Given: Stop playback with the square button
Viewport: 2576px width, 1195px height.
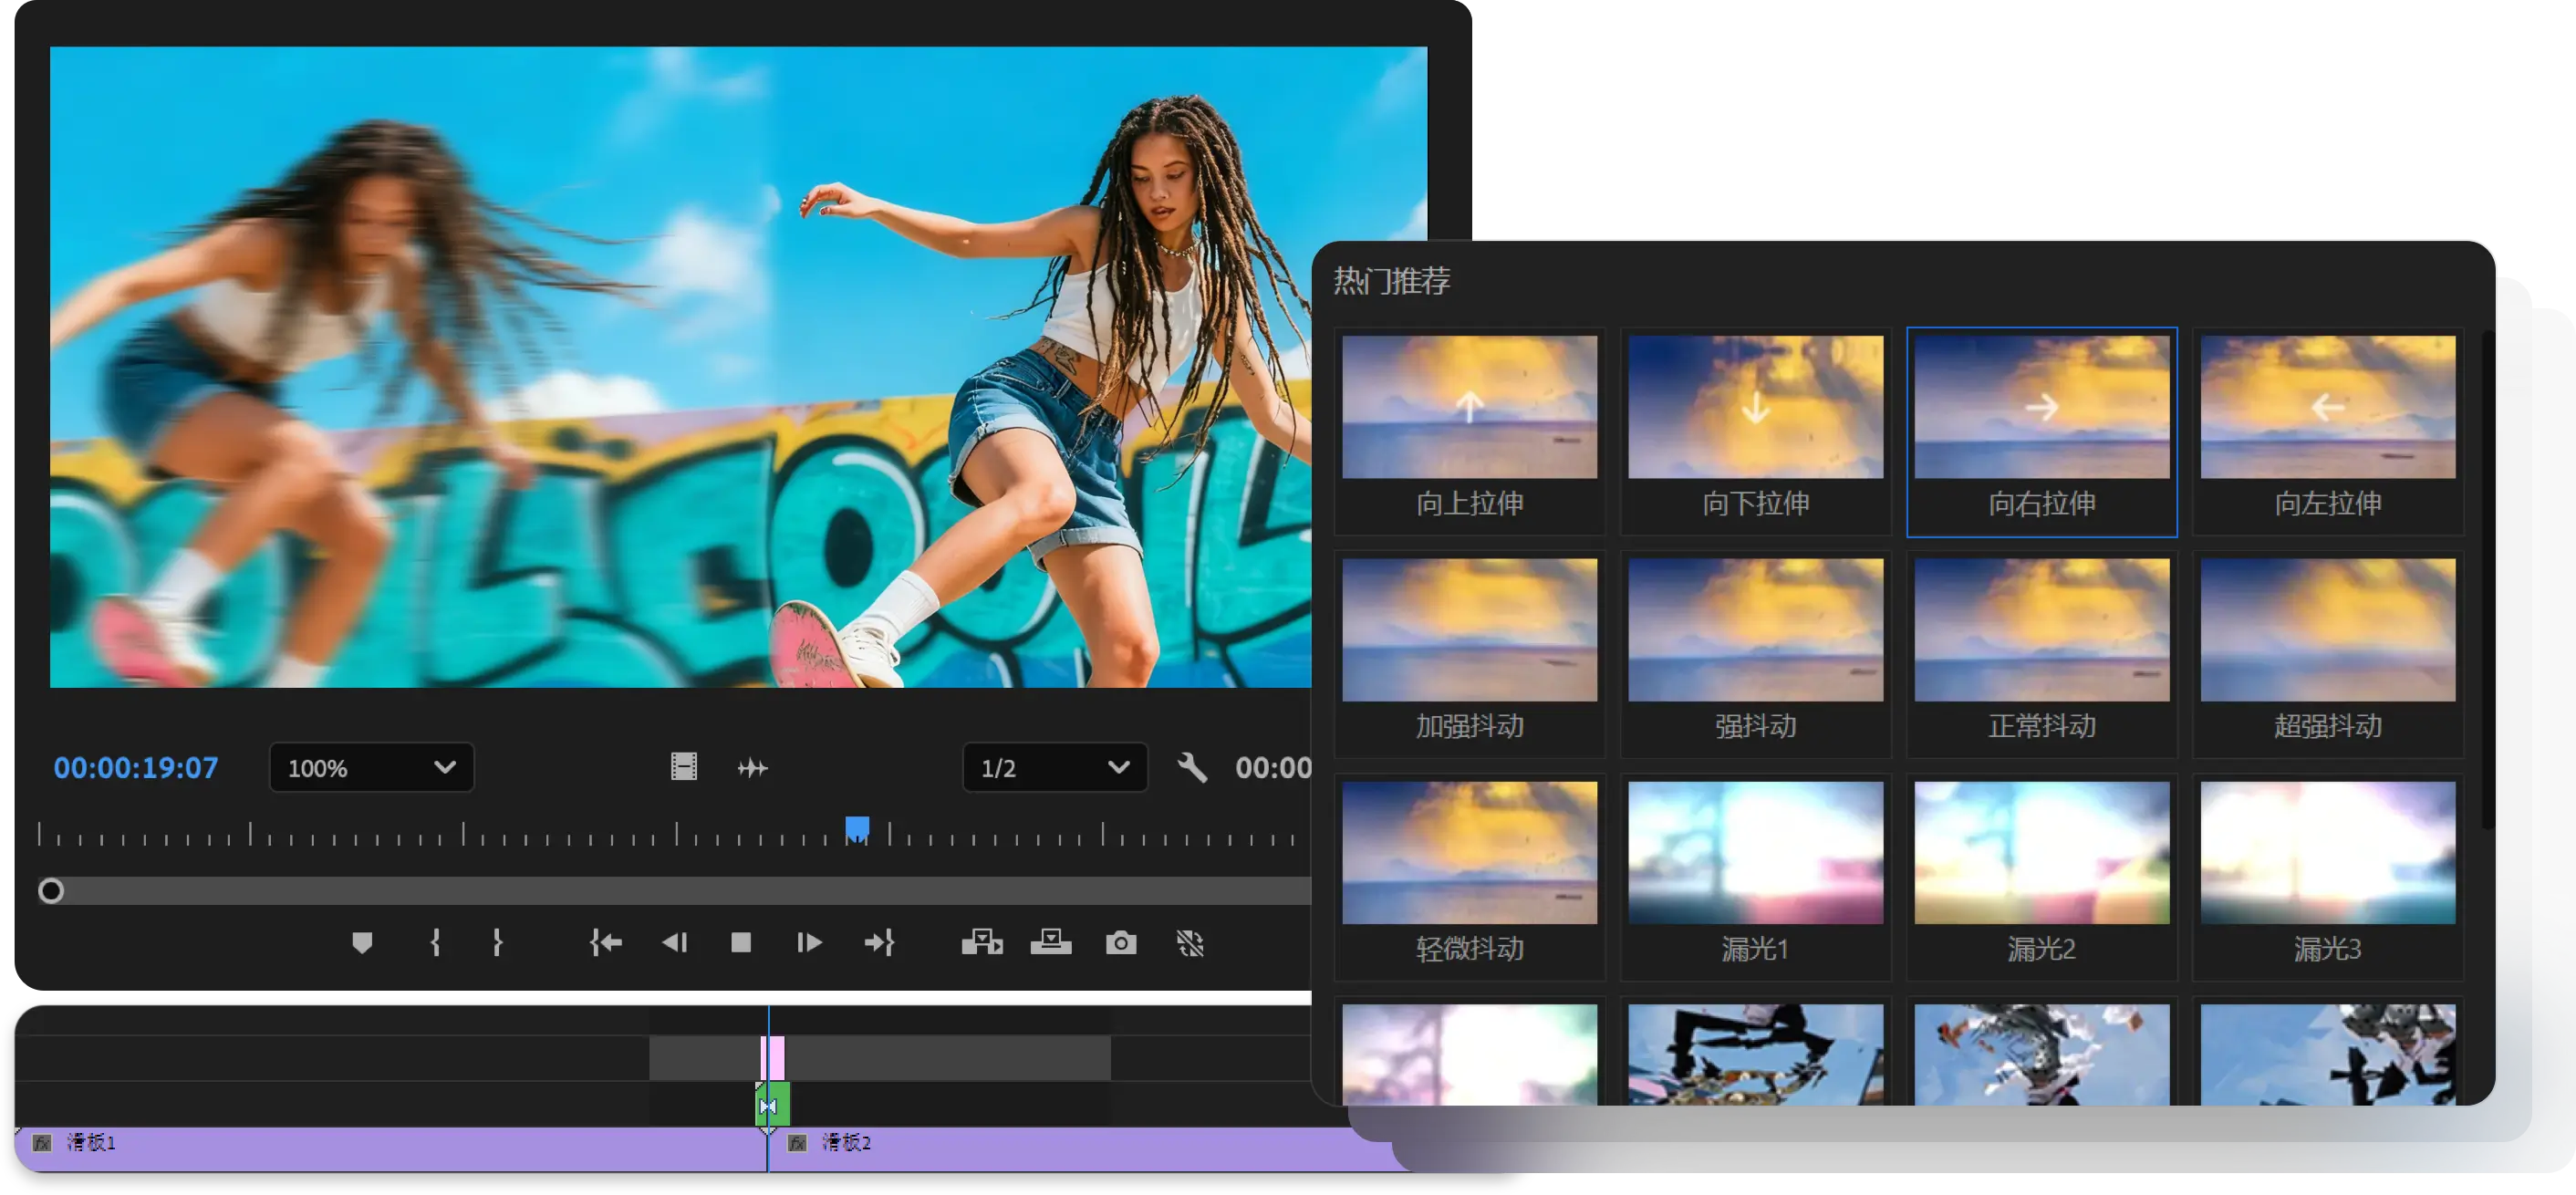Looking at the screenshot, I should click(741, 942).
